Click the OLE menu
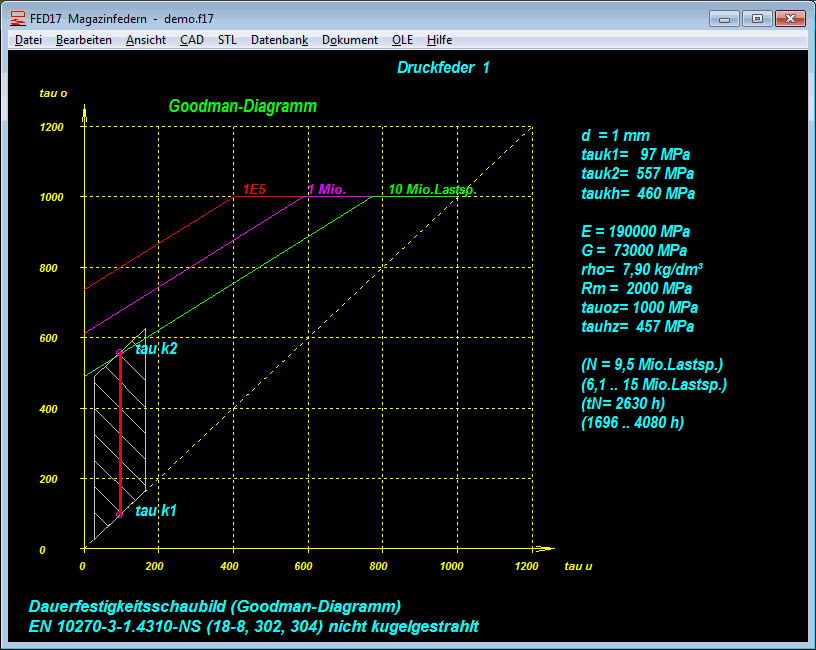The width and height of the screenshot is (816, 650). coord(402,40)
